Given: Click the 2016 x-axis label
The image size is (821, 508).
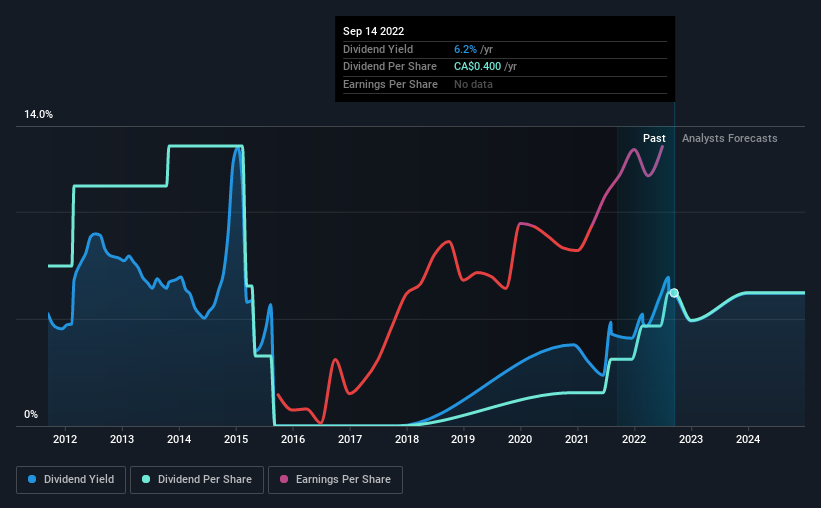Looking at the screenshot, I should (293, 439).
